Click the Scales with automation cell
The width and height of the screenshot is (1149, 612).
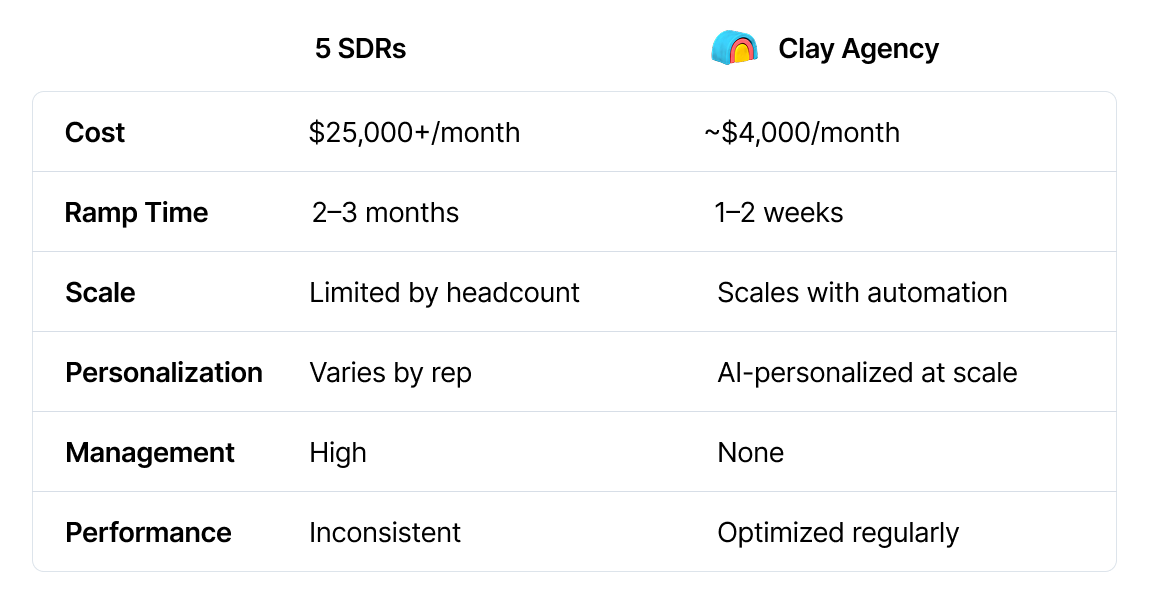[x=862, y=292]
